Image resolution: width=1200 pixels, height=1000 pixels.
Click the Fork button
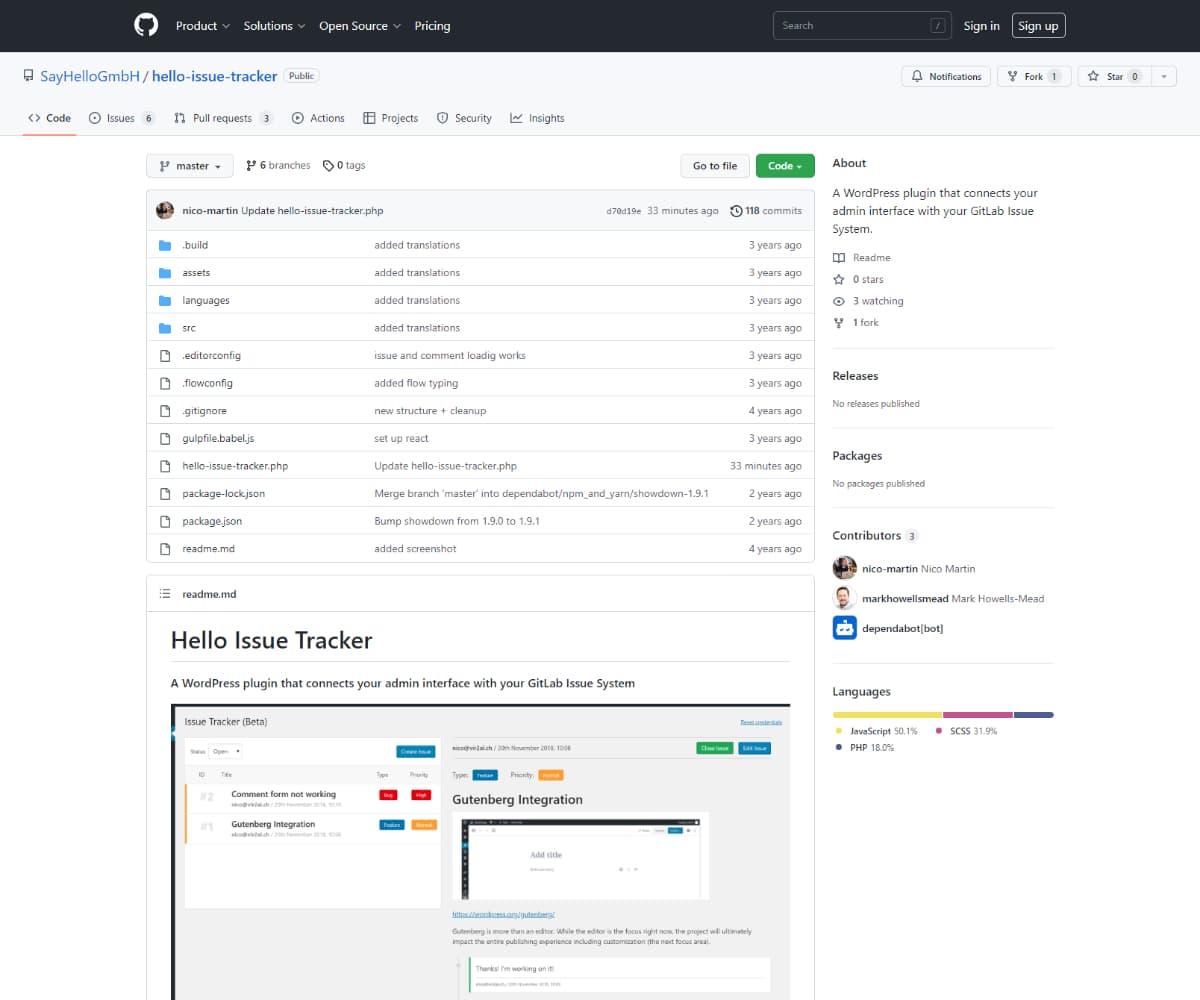(x=1034, y=77)
